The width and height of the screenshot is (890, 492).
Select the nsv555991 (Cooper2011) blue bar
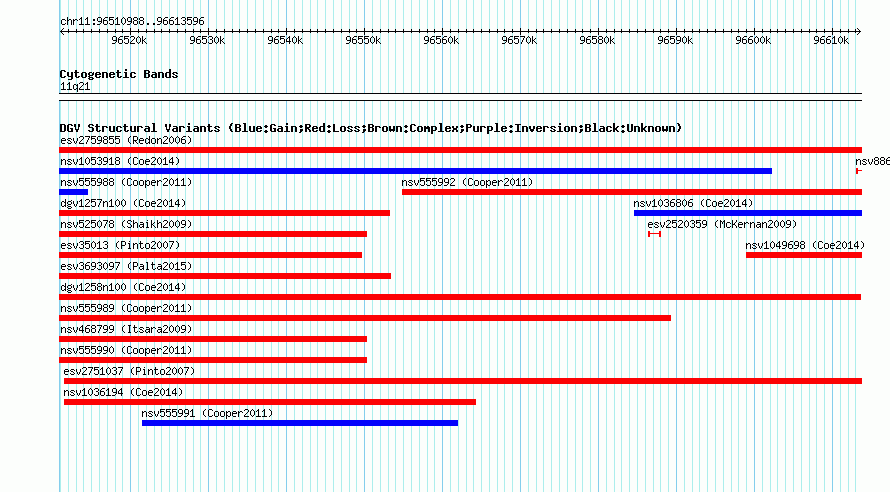point(300,423)
